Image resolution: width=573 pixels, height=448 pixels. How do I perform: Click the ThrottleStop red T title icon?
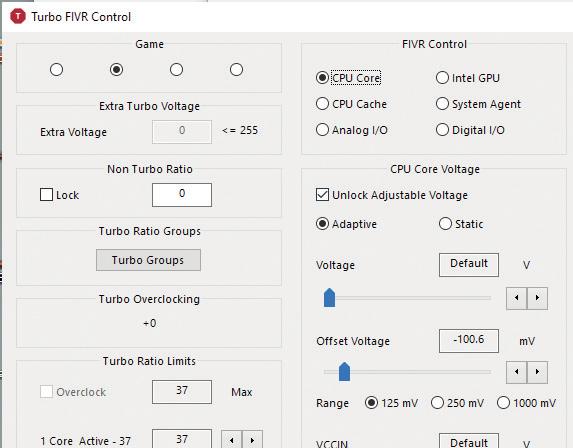(x=18, y=16)
